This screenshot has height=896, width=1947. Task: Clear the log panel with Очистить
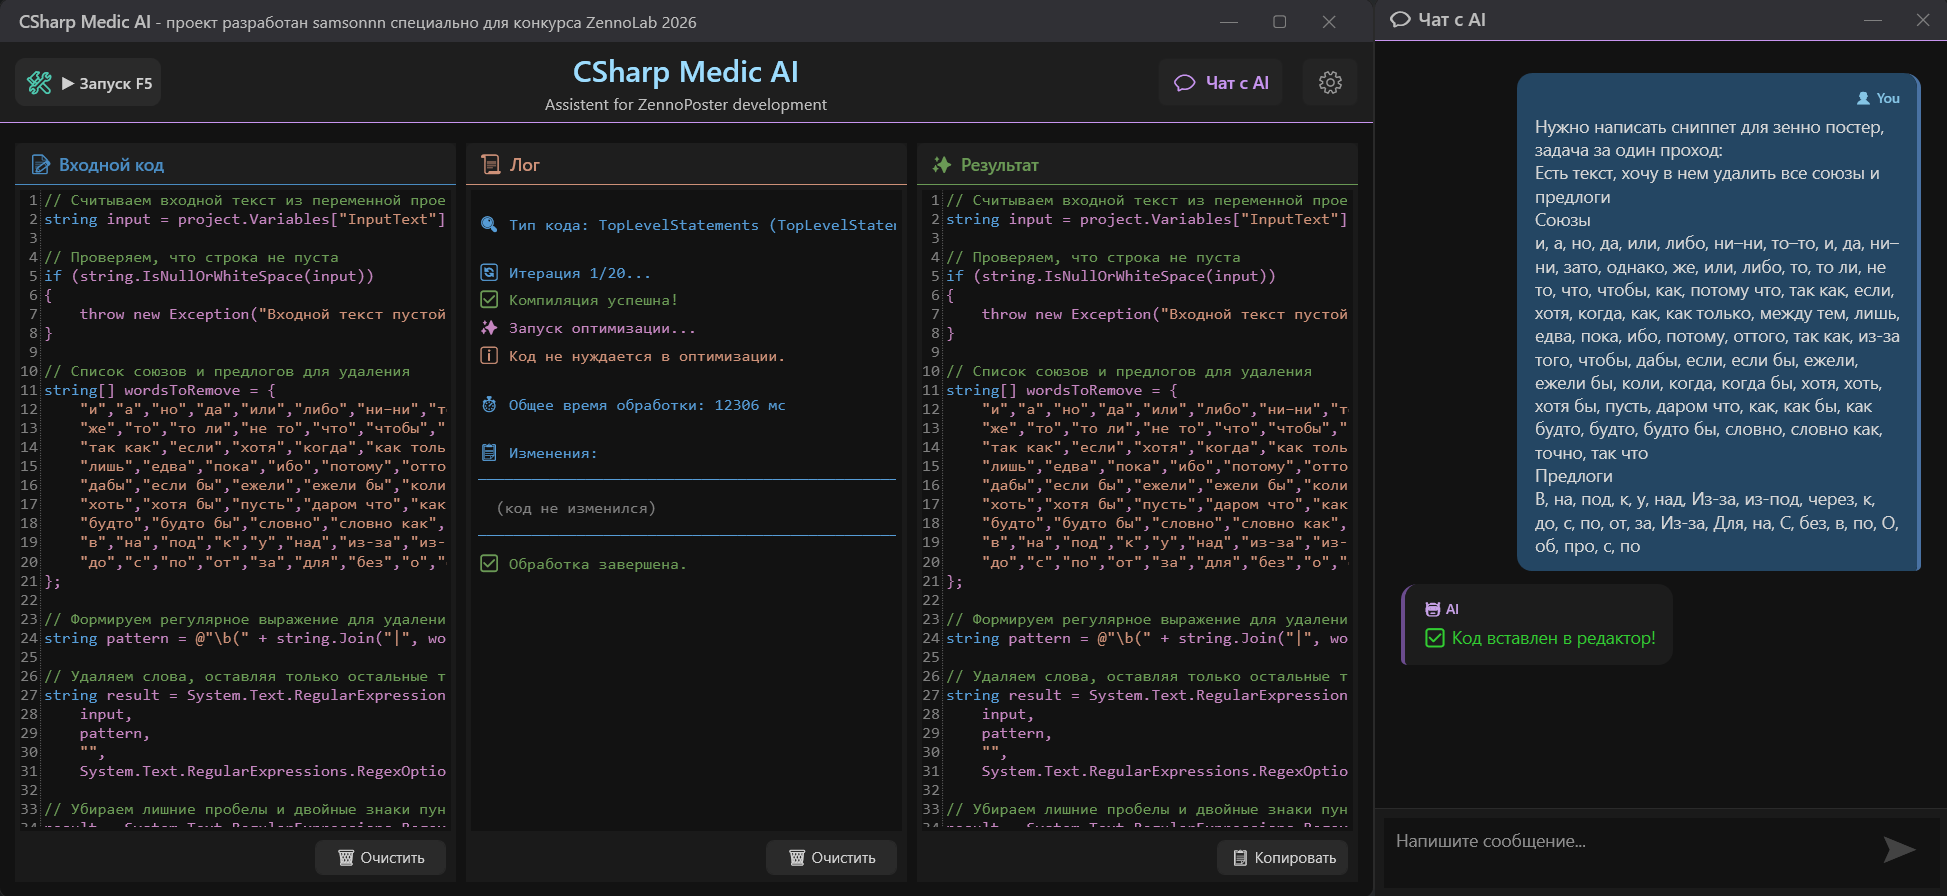coord(832,858)
